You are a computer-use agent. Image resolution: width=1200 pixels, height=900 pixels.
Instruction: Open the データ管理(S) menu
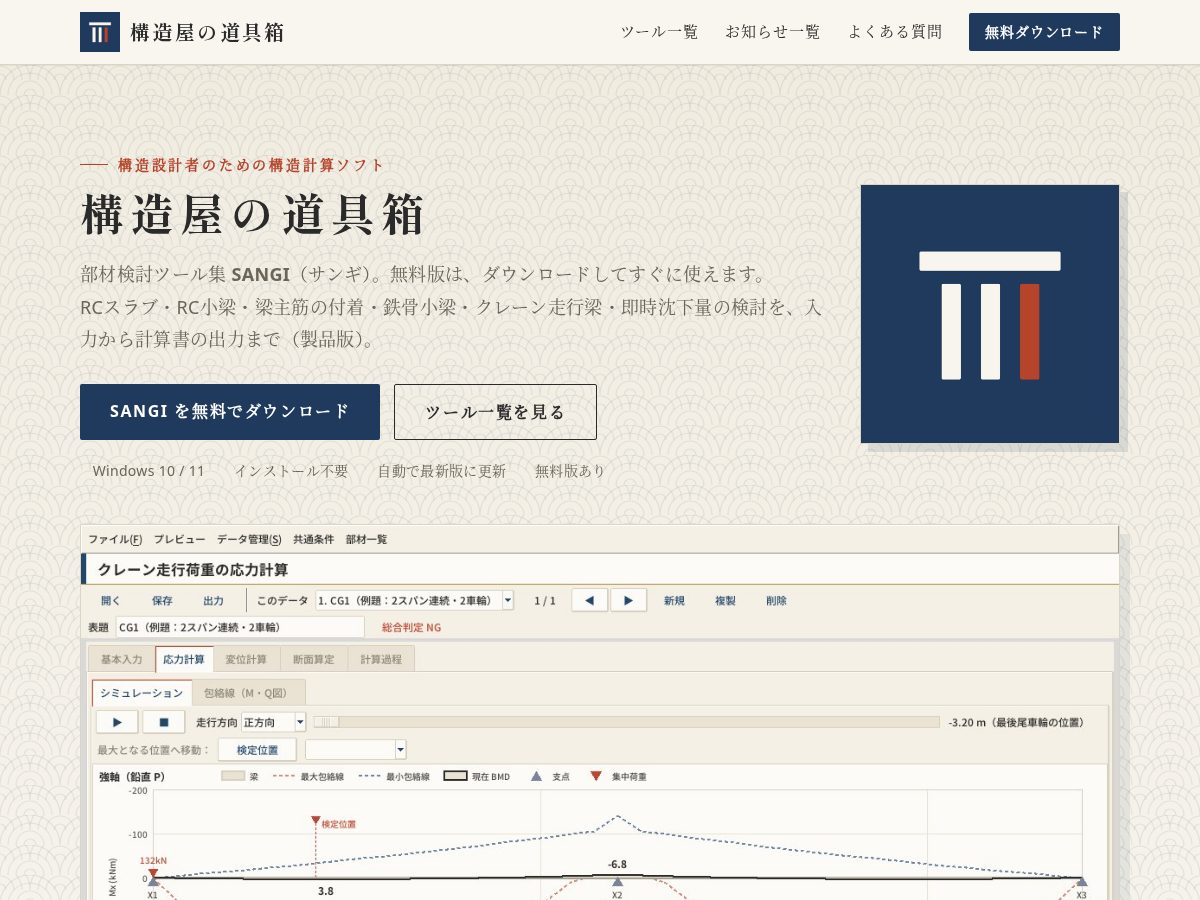[249, 539]
